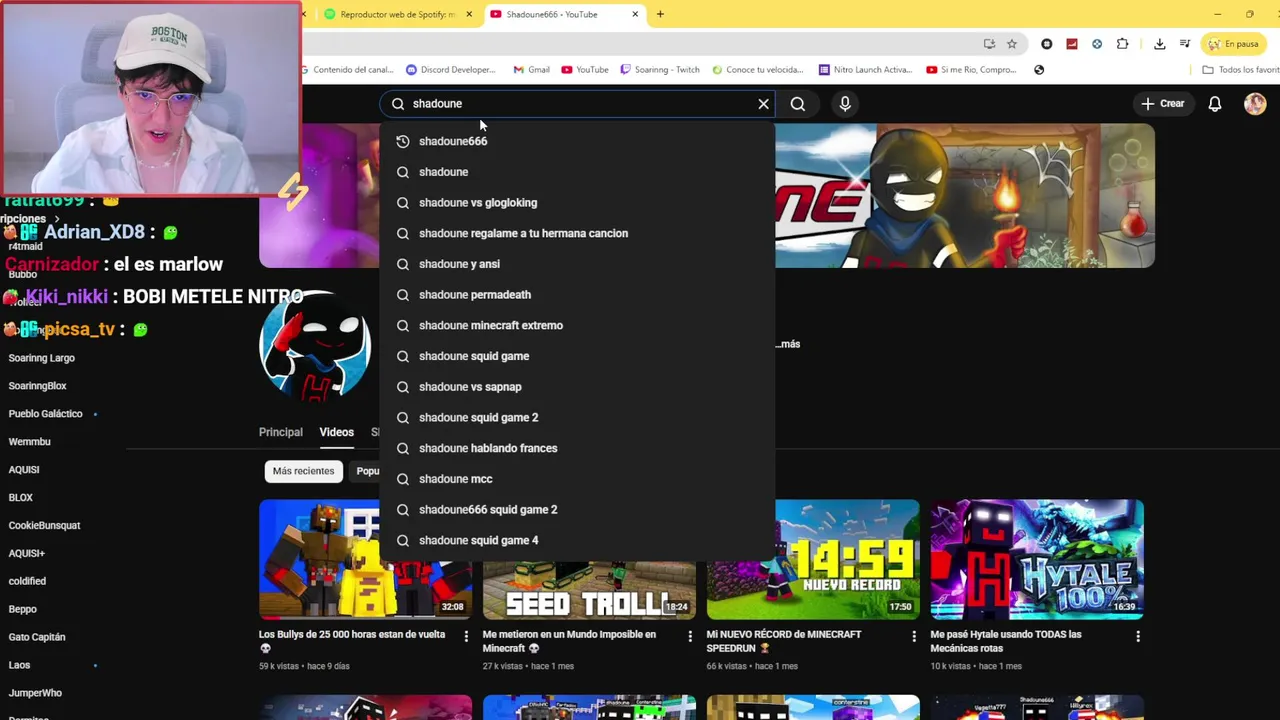This screenshot has width=1280, height=720.
Task: Open a new browser tab
Action: tap(660, 14)
